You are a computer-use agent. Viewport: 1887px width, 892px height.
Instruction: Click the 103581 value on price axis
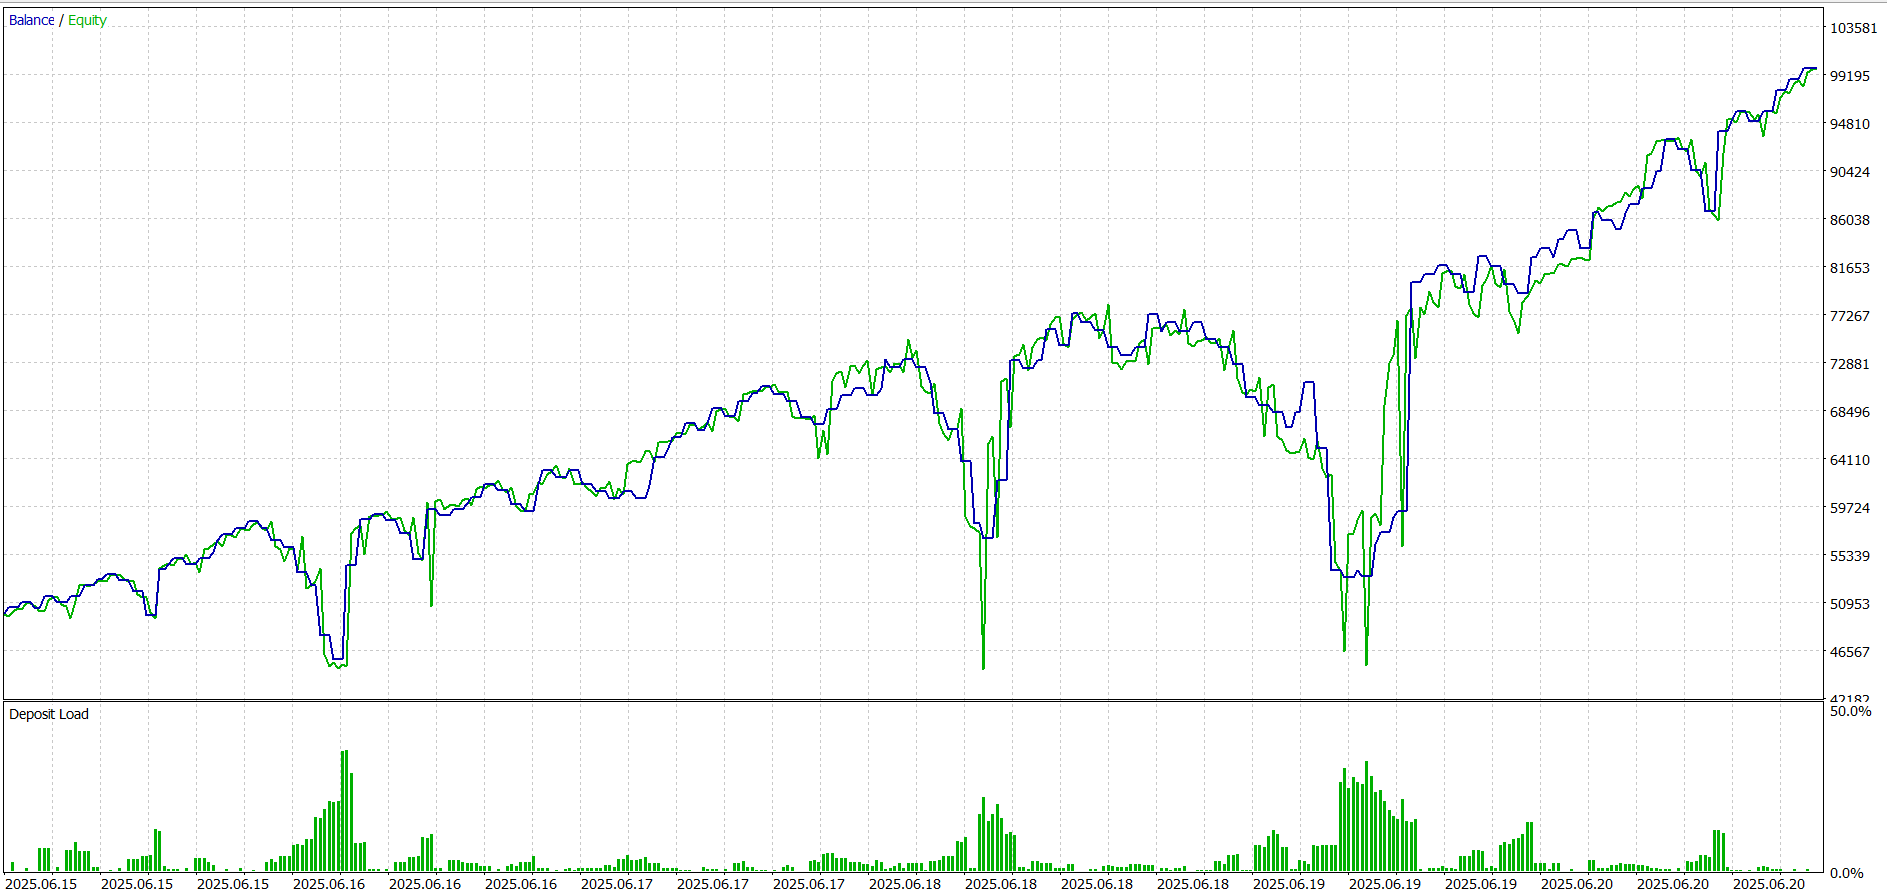pos(1853,28)
